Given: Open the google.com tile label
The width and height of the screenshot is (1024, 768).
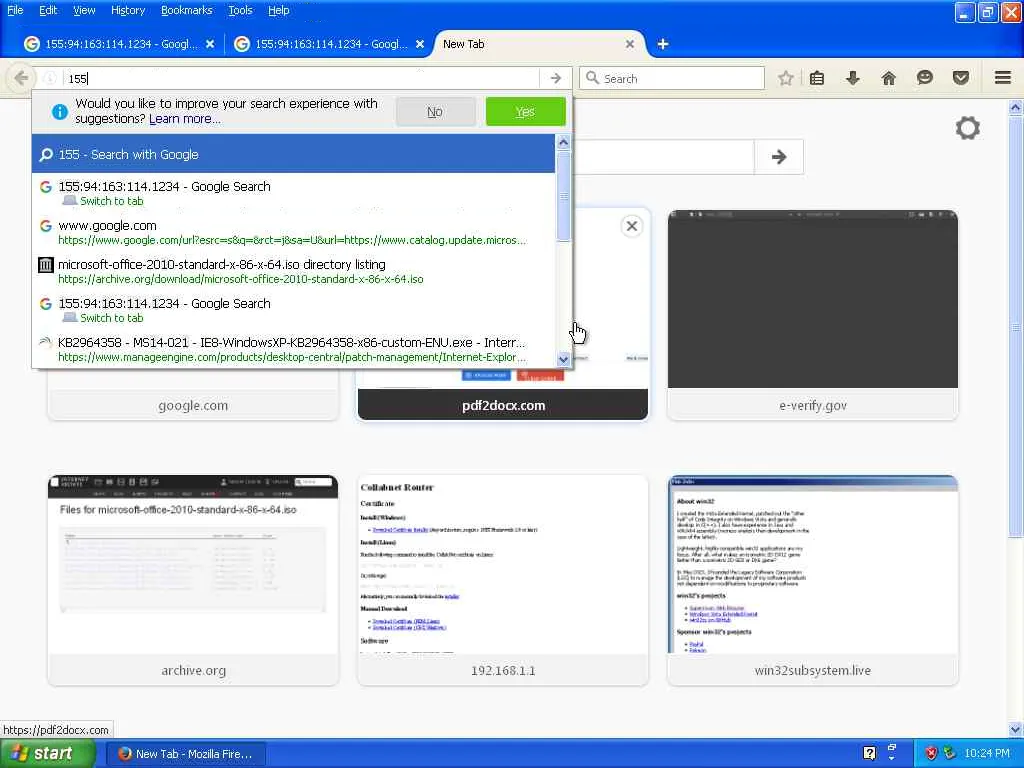Looking at the screenshot, I should click(x=193, y=405).
